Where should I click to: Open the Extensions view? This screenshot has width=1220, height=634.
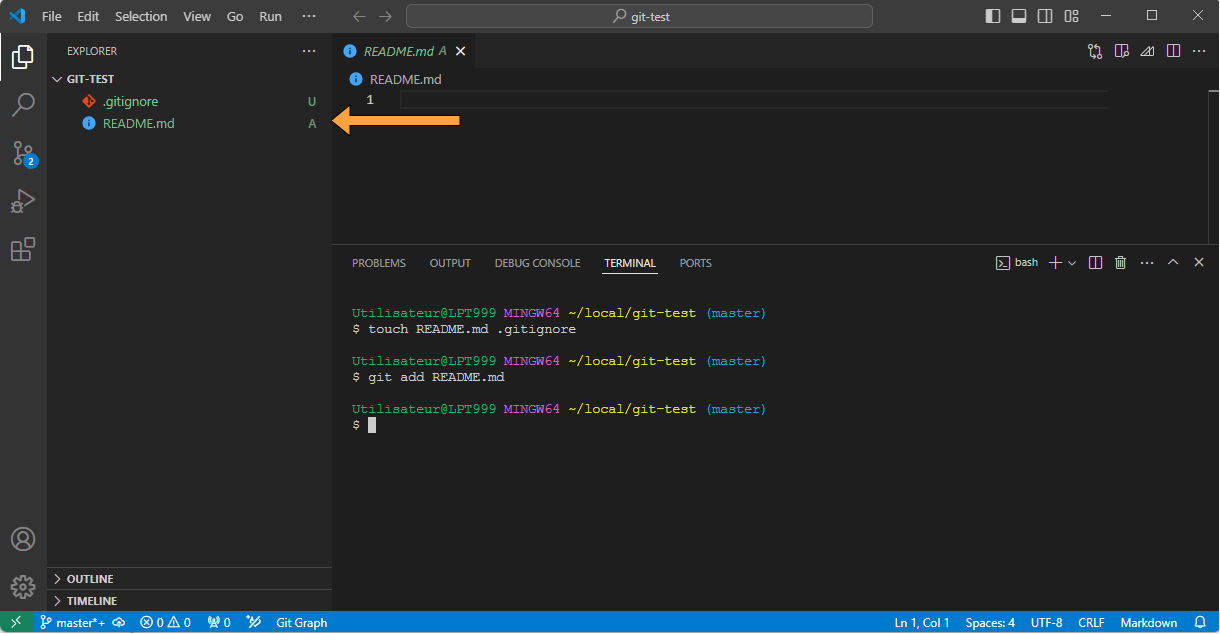click(23, 249)
